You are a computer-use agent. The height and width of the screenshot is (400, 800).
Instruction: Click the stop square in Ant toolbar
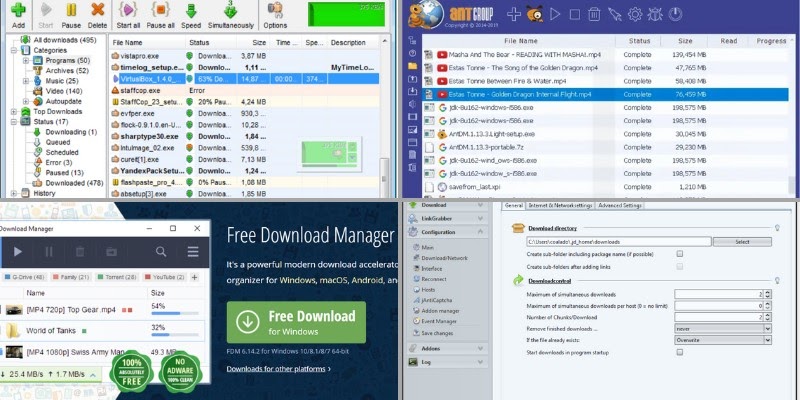tap(574, 14)
